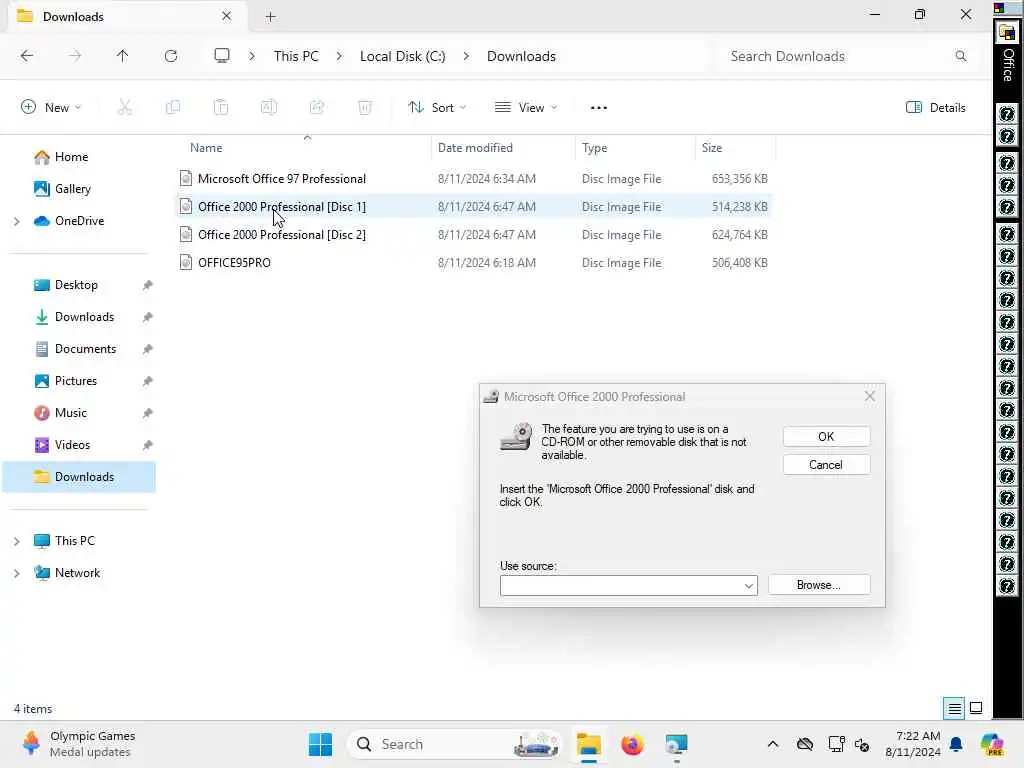Click the top icon in Office shortcut bar

(x=1006, y=32)
